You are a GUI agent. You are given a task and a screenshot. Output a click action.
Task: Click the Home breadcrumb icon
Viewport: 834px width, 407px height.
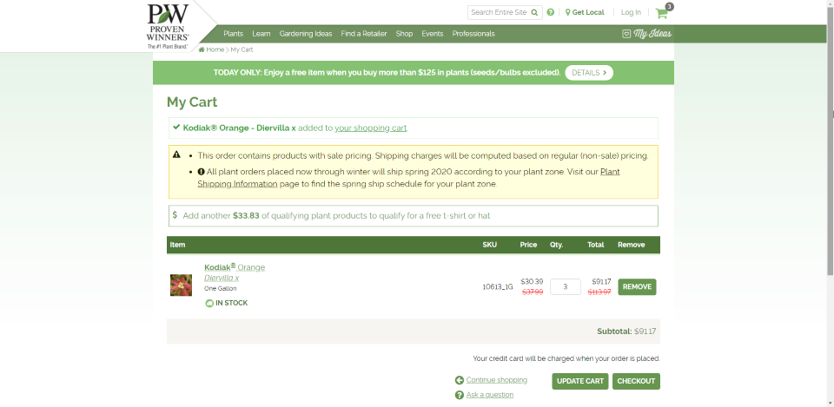[202, 49]
